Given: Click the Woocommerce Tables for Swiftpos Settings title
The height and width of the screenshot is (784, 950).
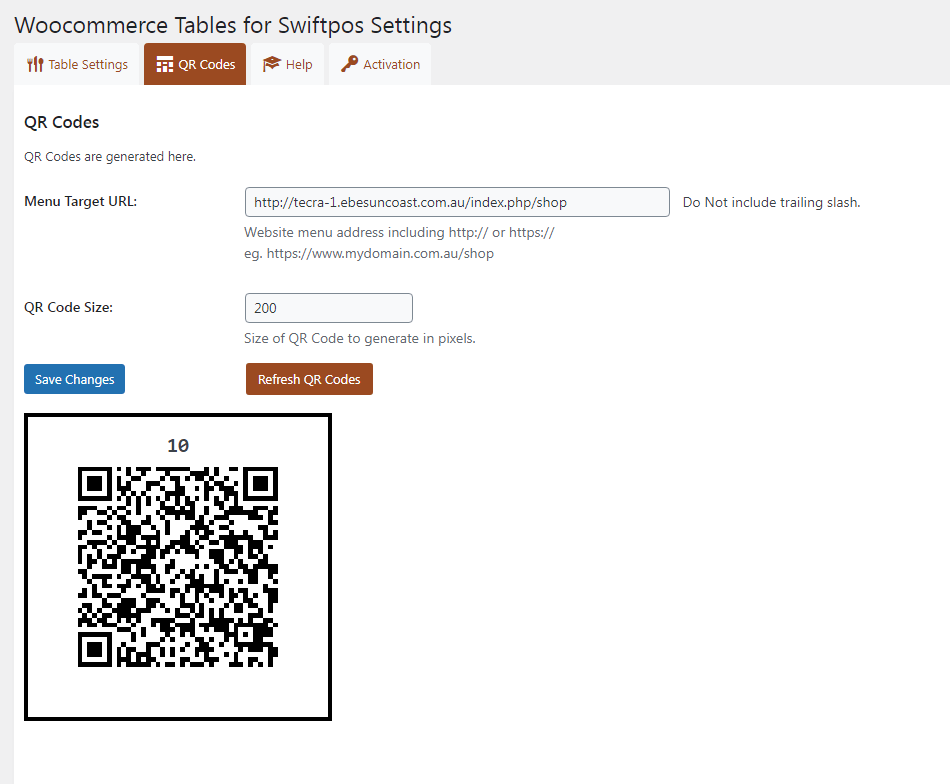Looking at the screenshot, I should click(x=233, y=25).
